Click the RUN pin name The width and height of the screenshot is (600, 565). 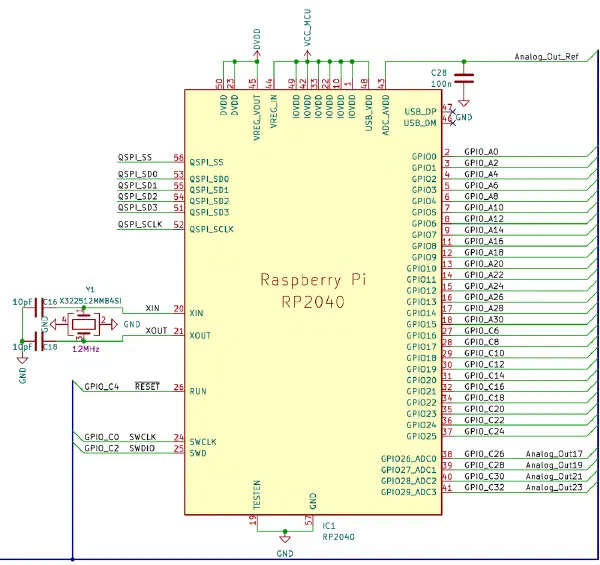pyautogui.click(x=198, y=391)
